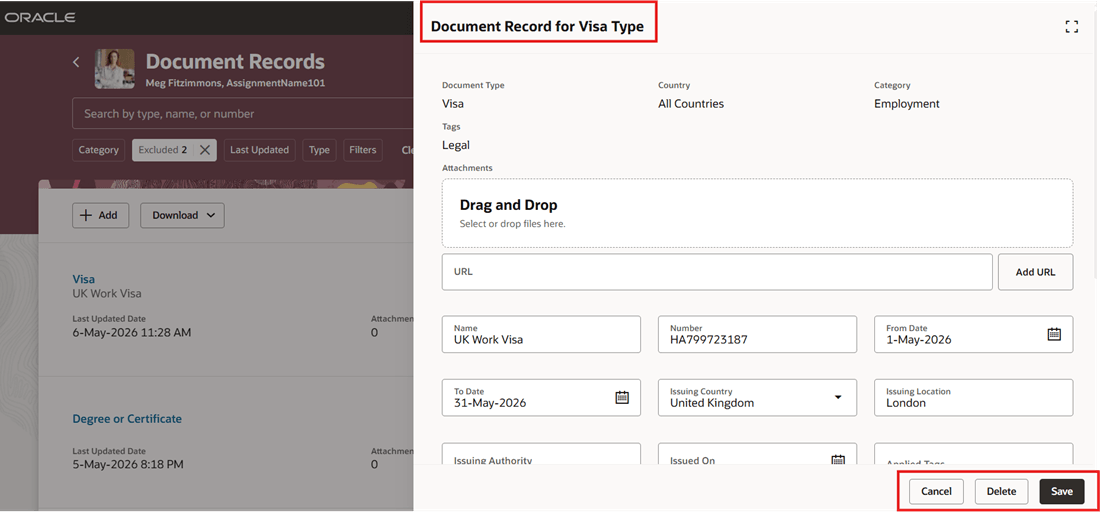
Task: Click the Meg Fitzimmons, AssignmentName101 subtitle
Action: [x=235, y=83]
